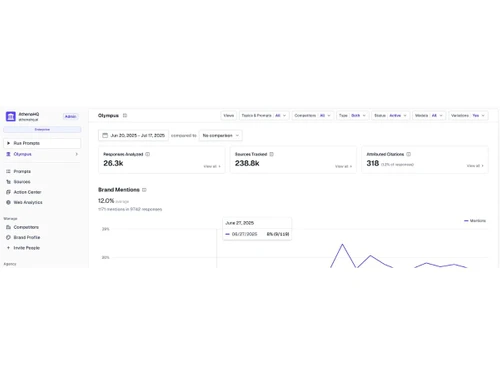Screen dimensions: 500x375
Task: Click the Sources sidebar icon
Action: [x=8, y=182]
